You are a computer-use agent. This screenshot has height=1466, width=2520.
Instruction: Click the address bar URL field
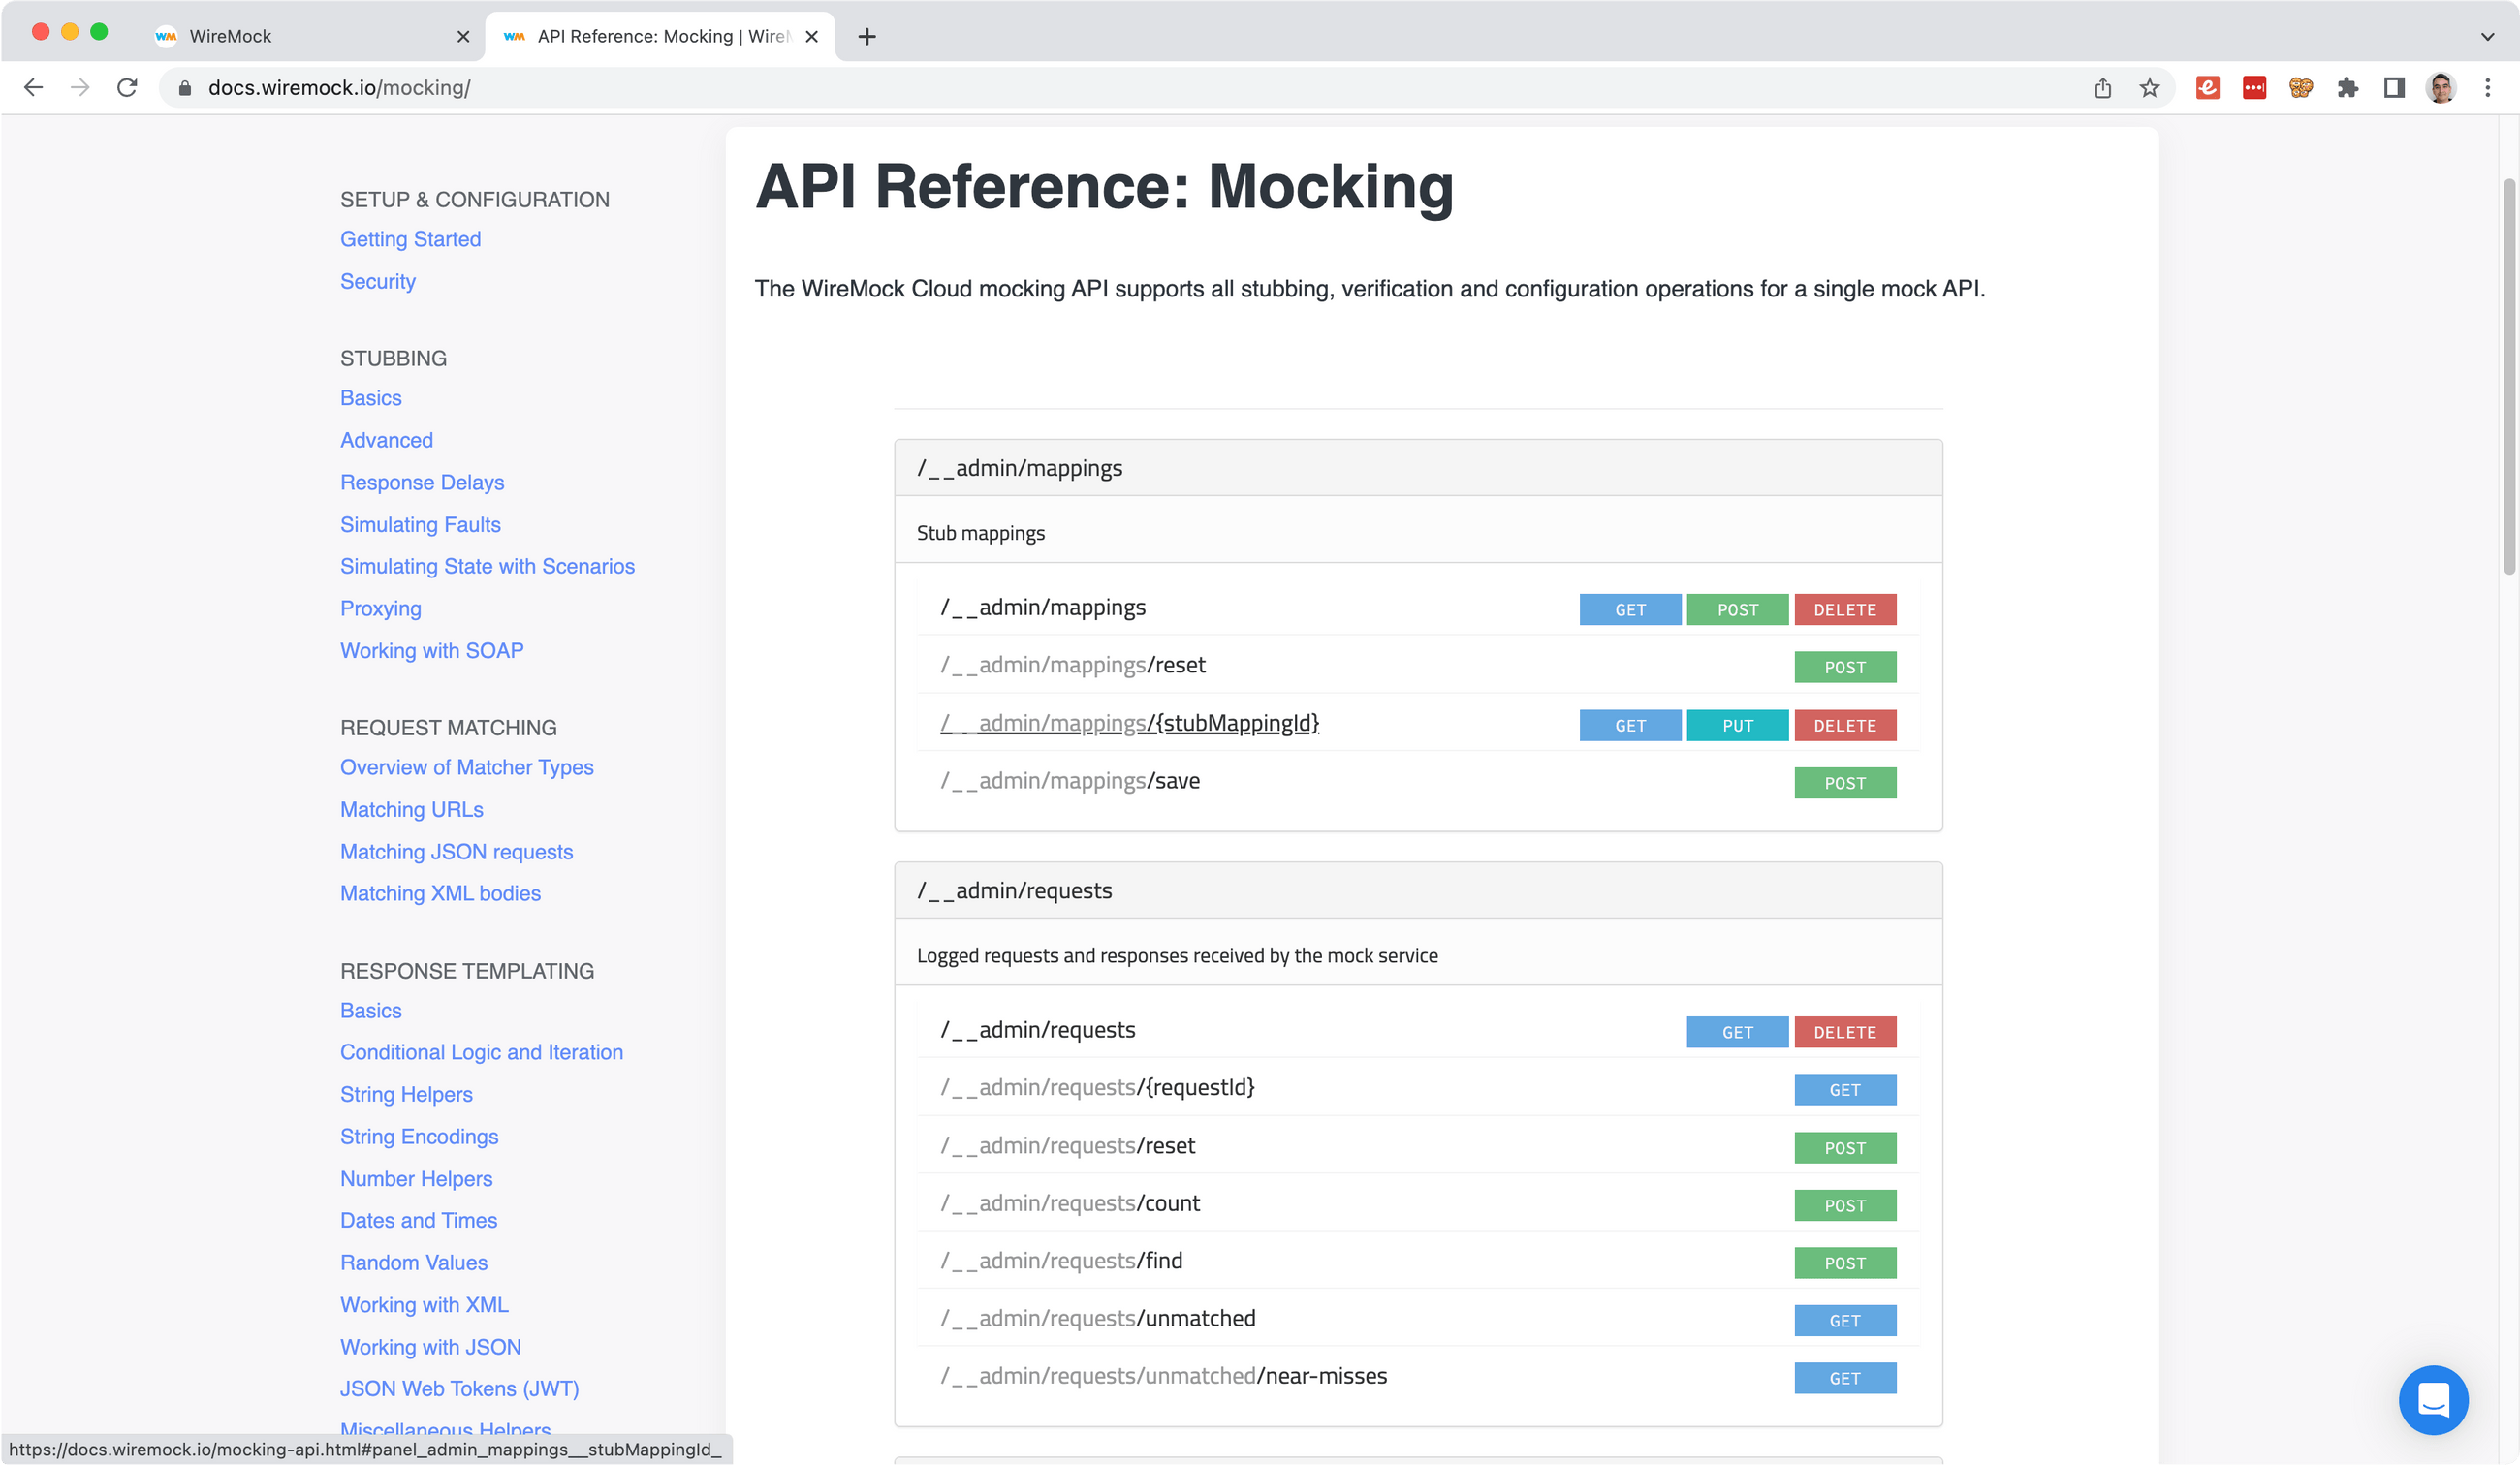pos(1100,88)
